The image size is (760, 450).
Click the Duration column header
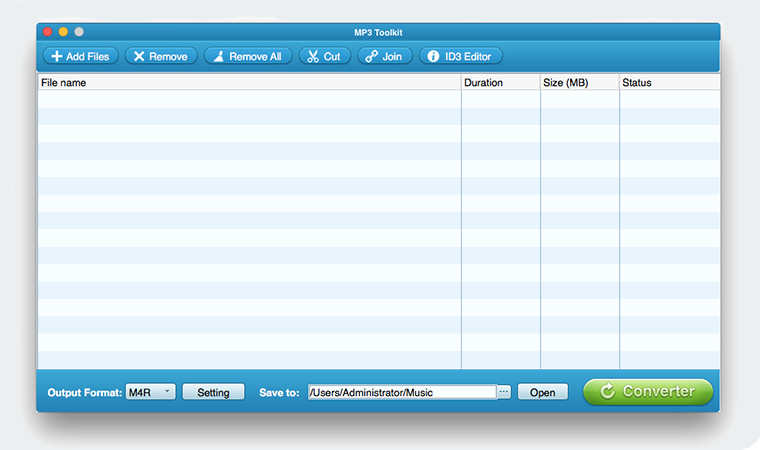tap(500, 83)
